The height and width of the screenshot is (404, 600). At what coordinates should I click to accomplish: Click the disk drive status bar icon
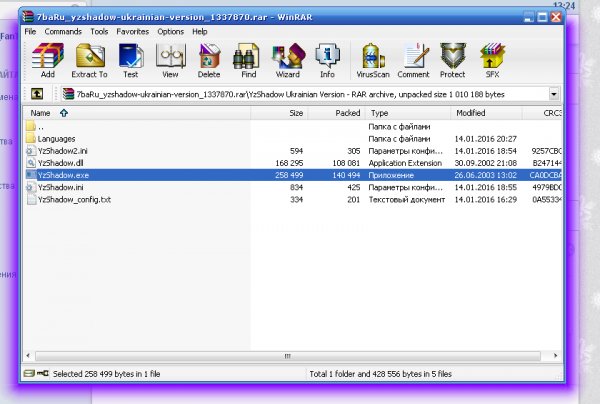point(29,373)
